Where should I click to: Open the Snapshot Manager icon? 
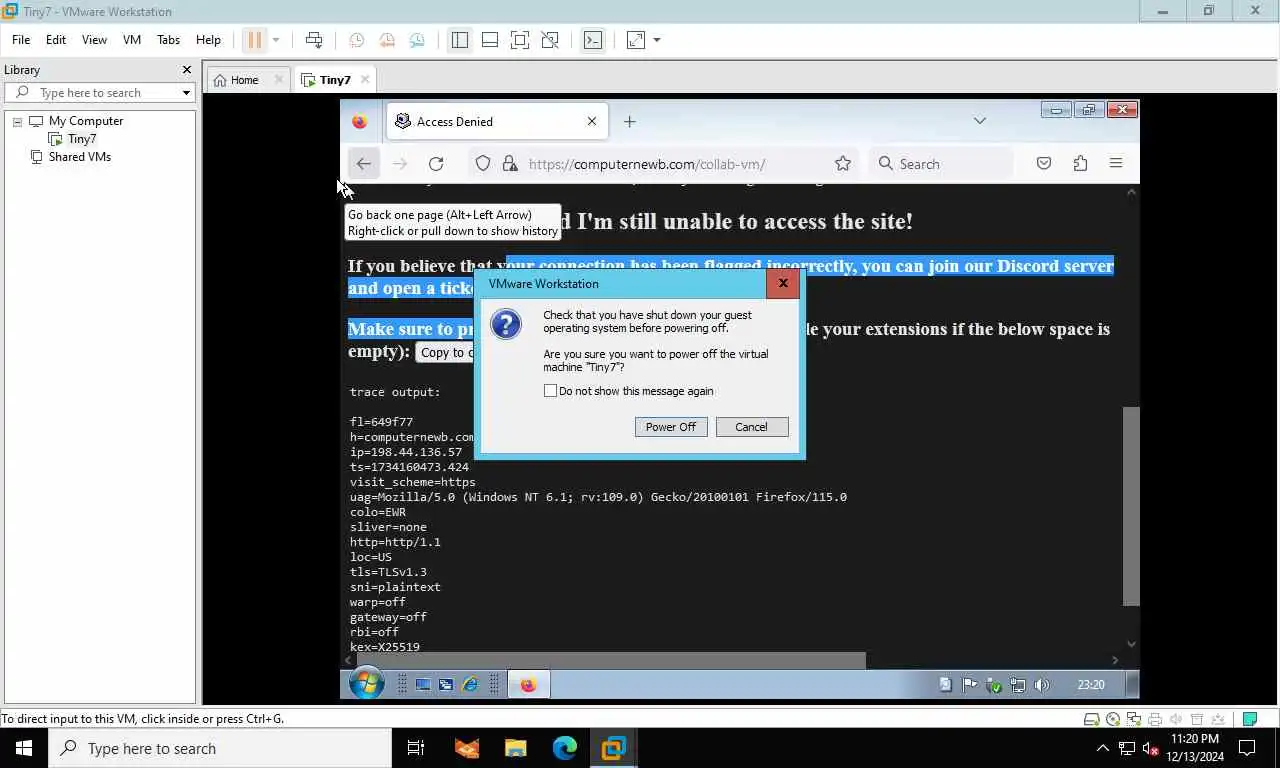click(x=417, y=40)
